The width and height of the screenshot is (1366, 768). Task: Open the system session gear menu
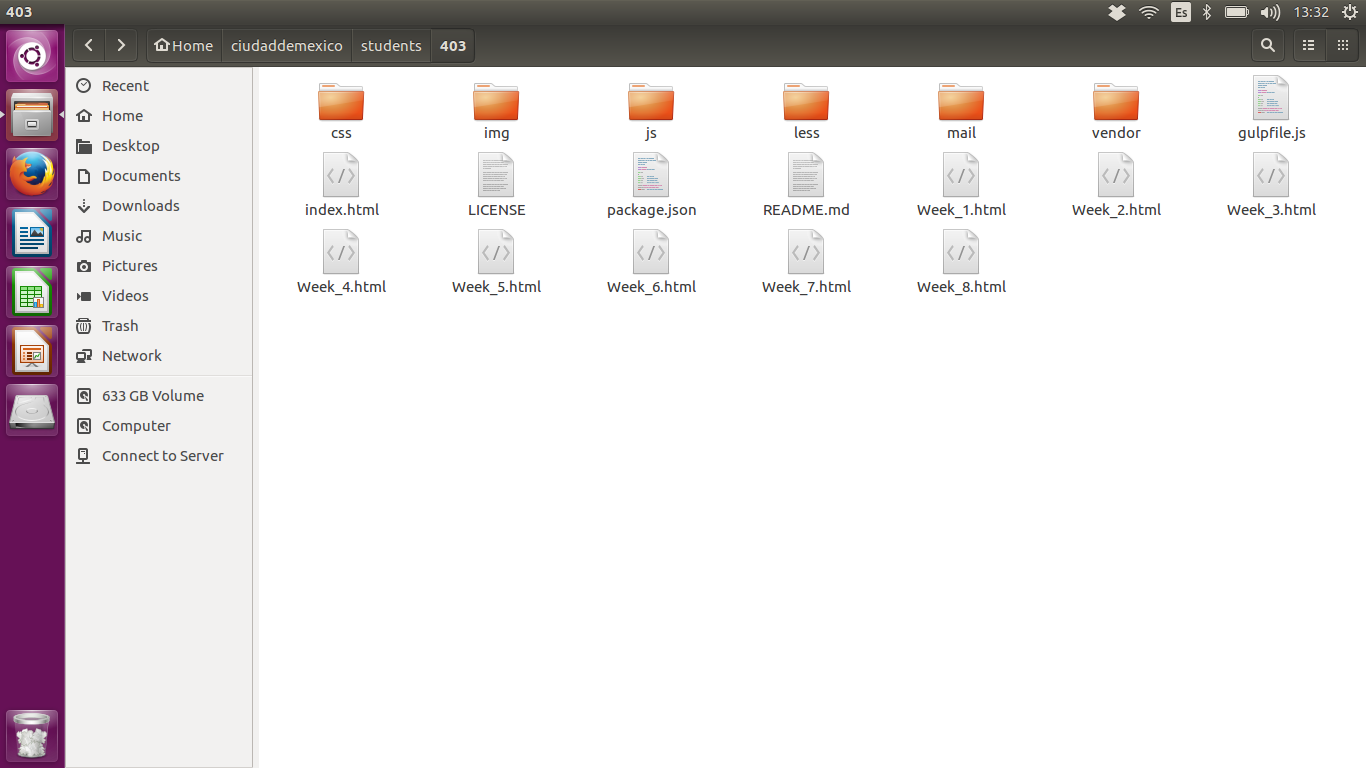(1349, 12)
